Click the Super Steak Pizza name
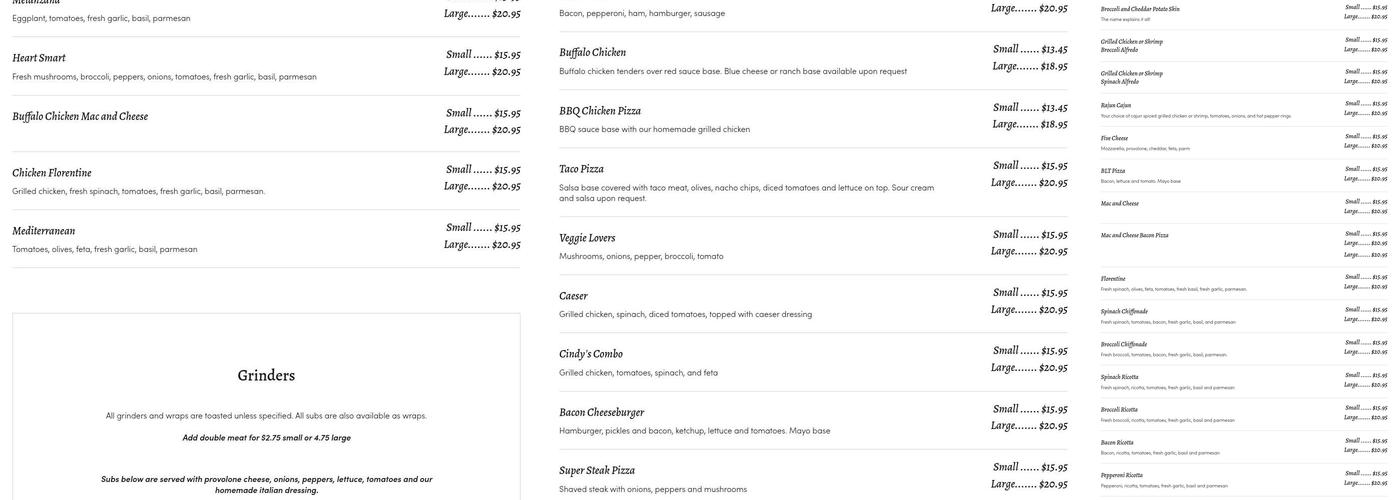The height and width of the screenshot is (500, 1400). [x=597, y=470]
